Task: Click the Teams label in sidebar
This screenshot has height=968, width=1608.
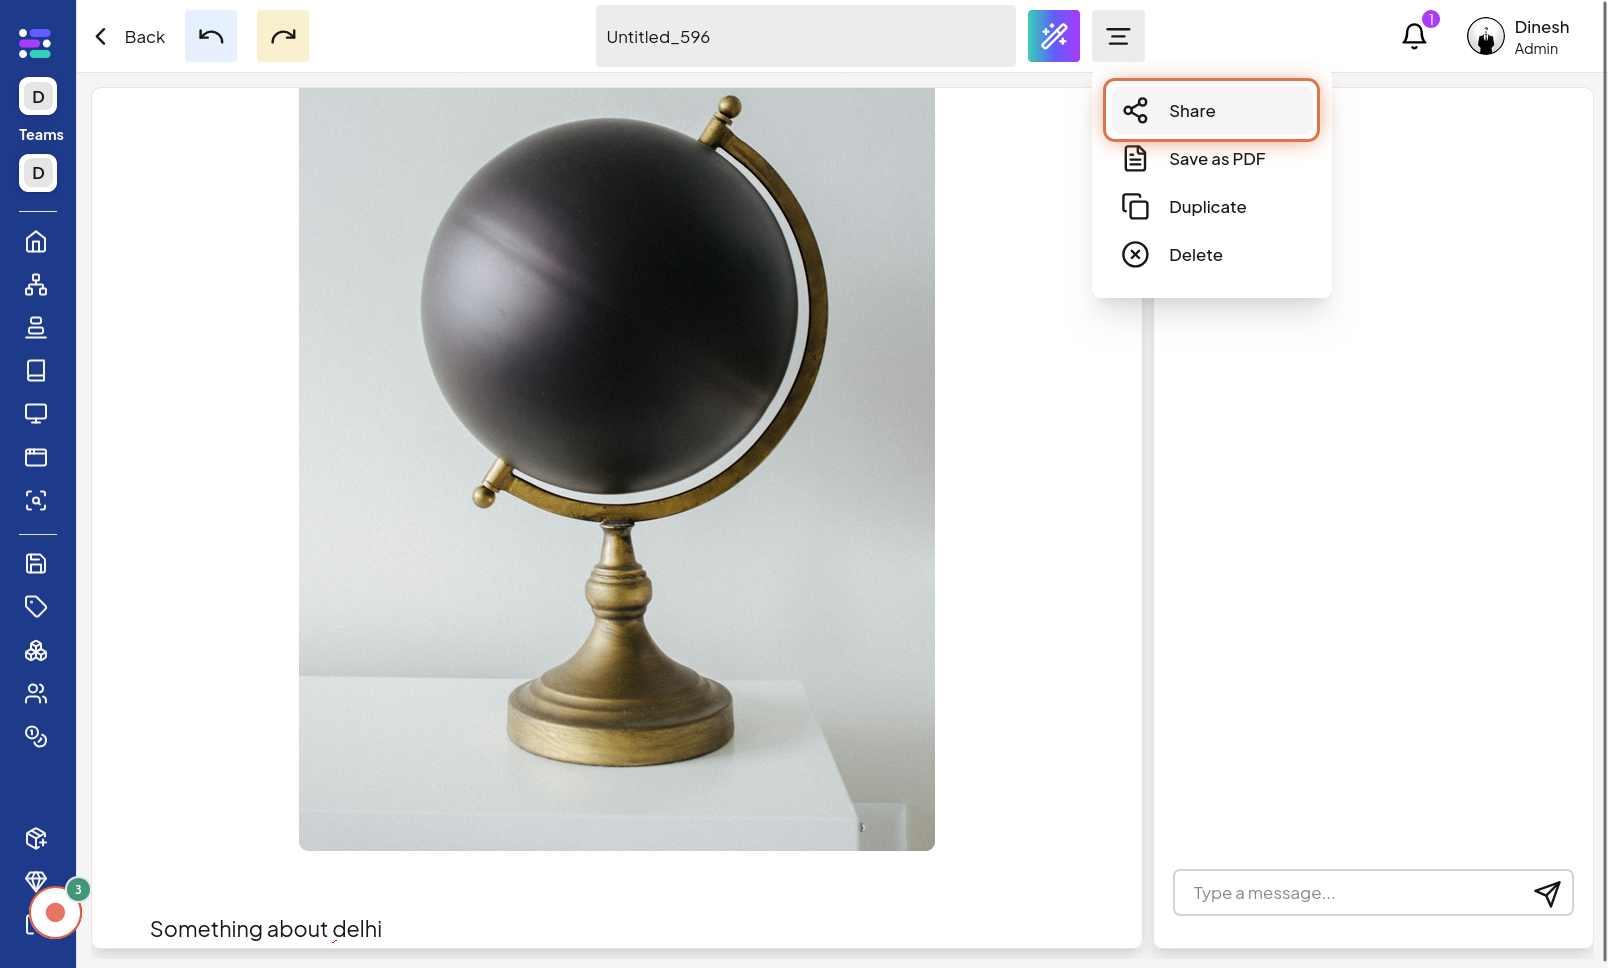Action: coord(41,135)
